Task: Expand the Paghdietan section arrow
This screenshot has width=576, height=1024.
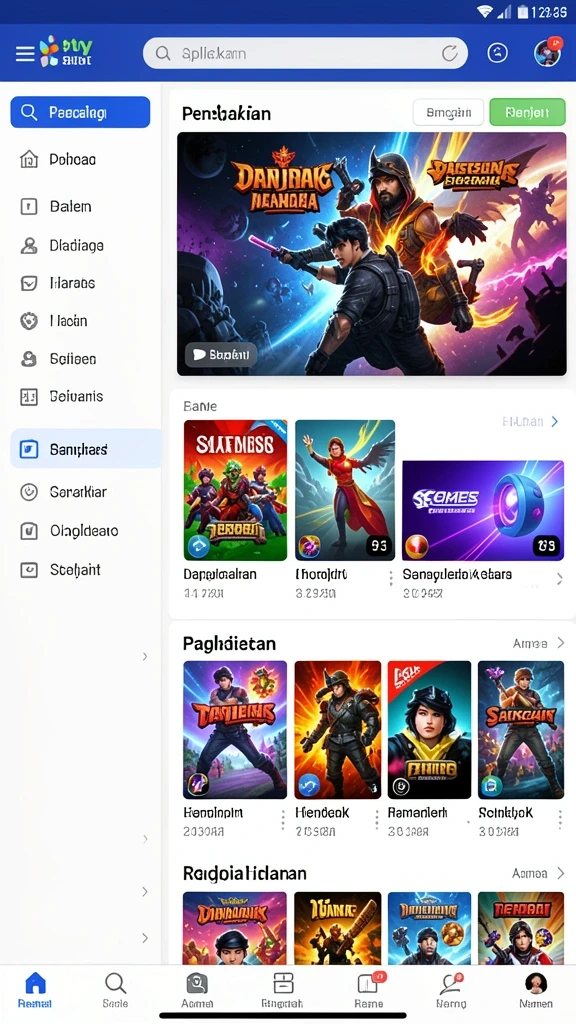Action: coord(560,643)
